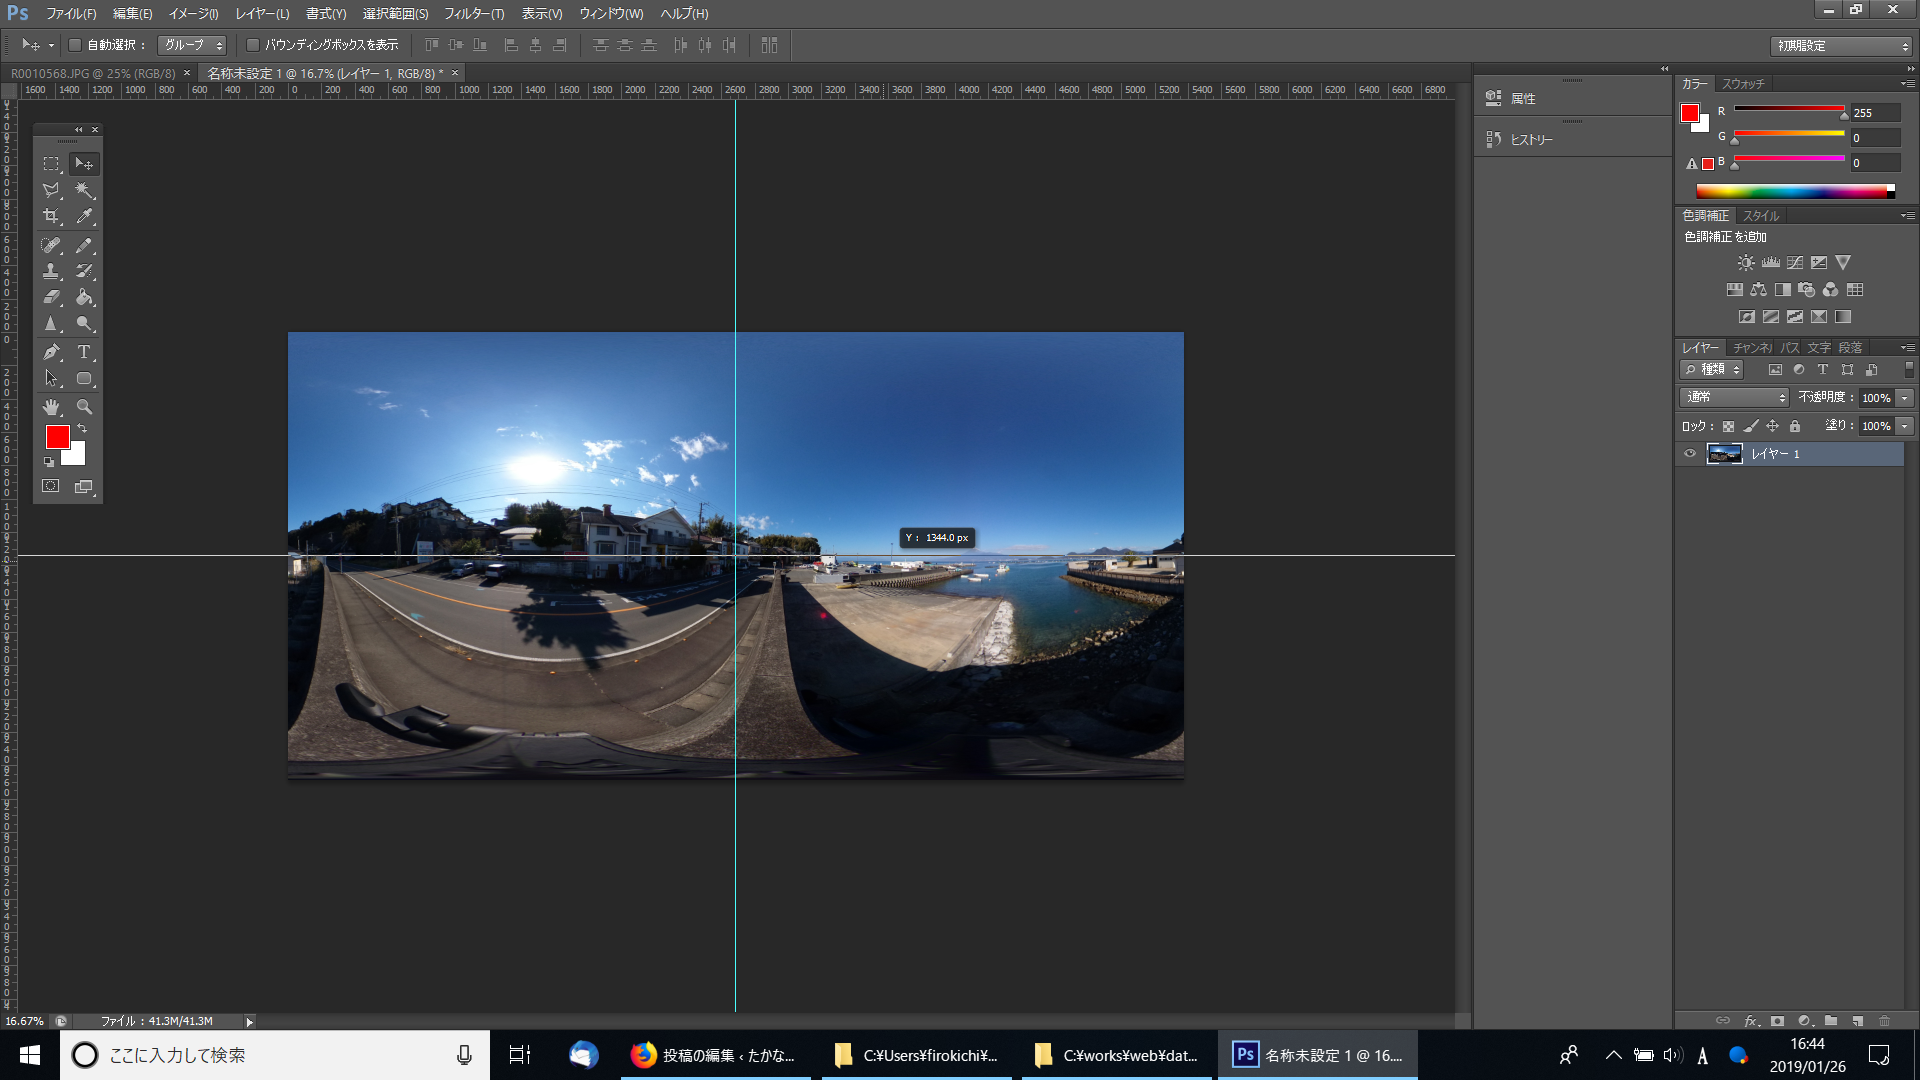Enable バウンディングボックスを表示 checkbox

coord(253,45)
